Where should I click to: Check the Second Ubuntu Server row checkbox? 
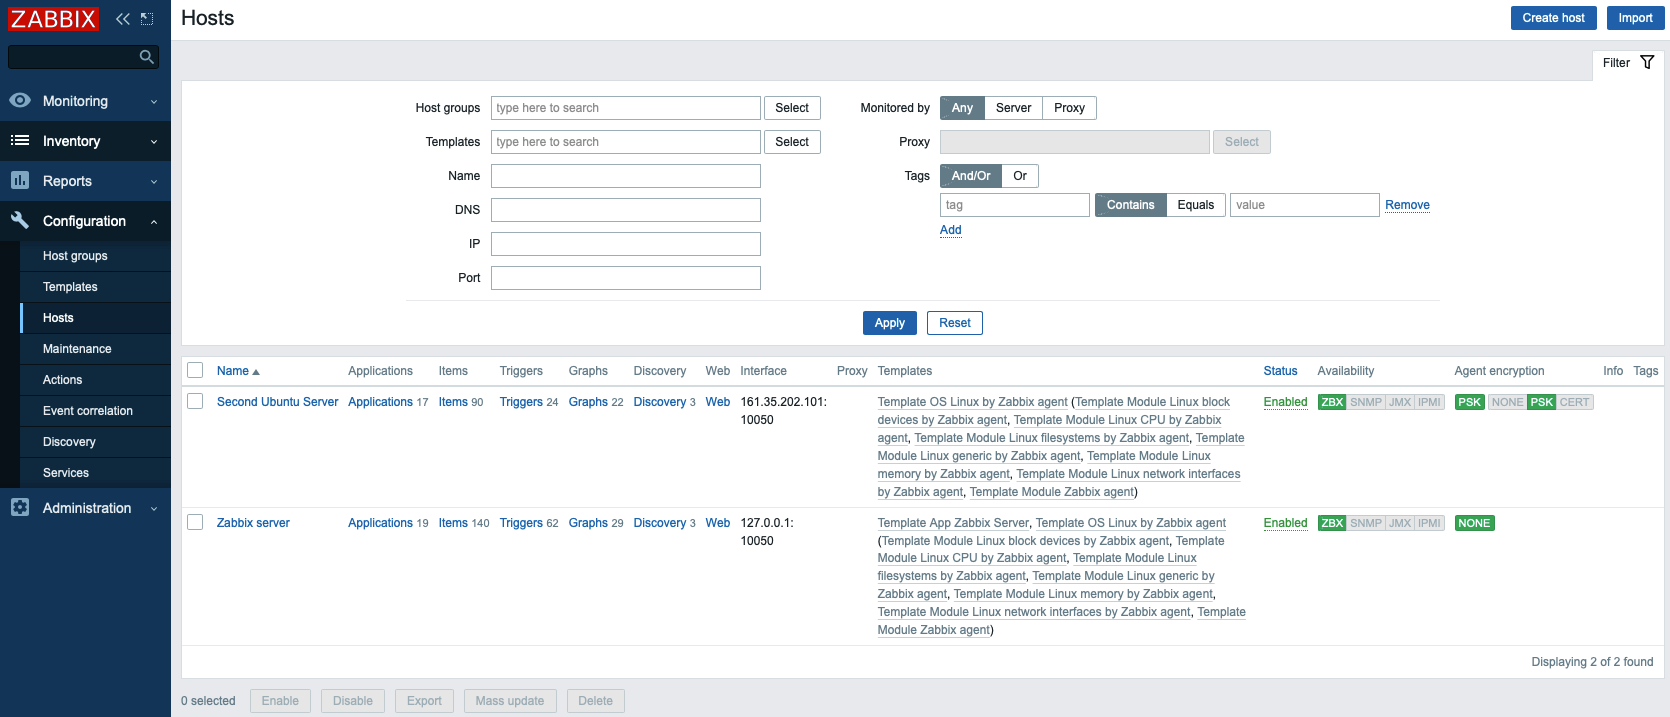[x=195, y=402]
